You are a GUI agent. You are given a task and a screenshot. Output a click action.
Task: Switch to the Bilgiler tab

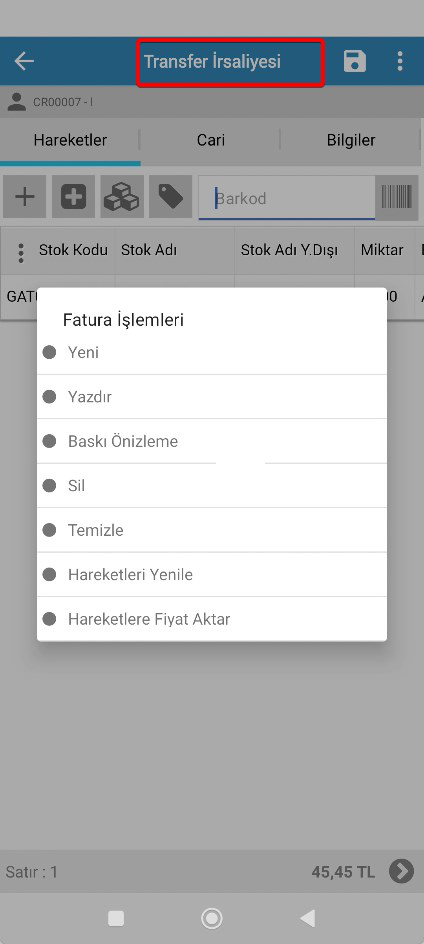coord(351,140)
